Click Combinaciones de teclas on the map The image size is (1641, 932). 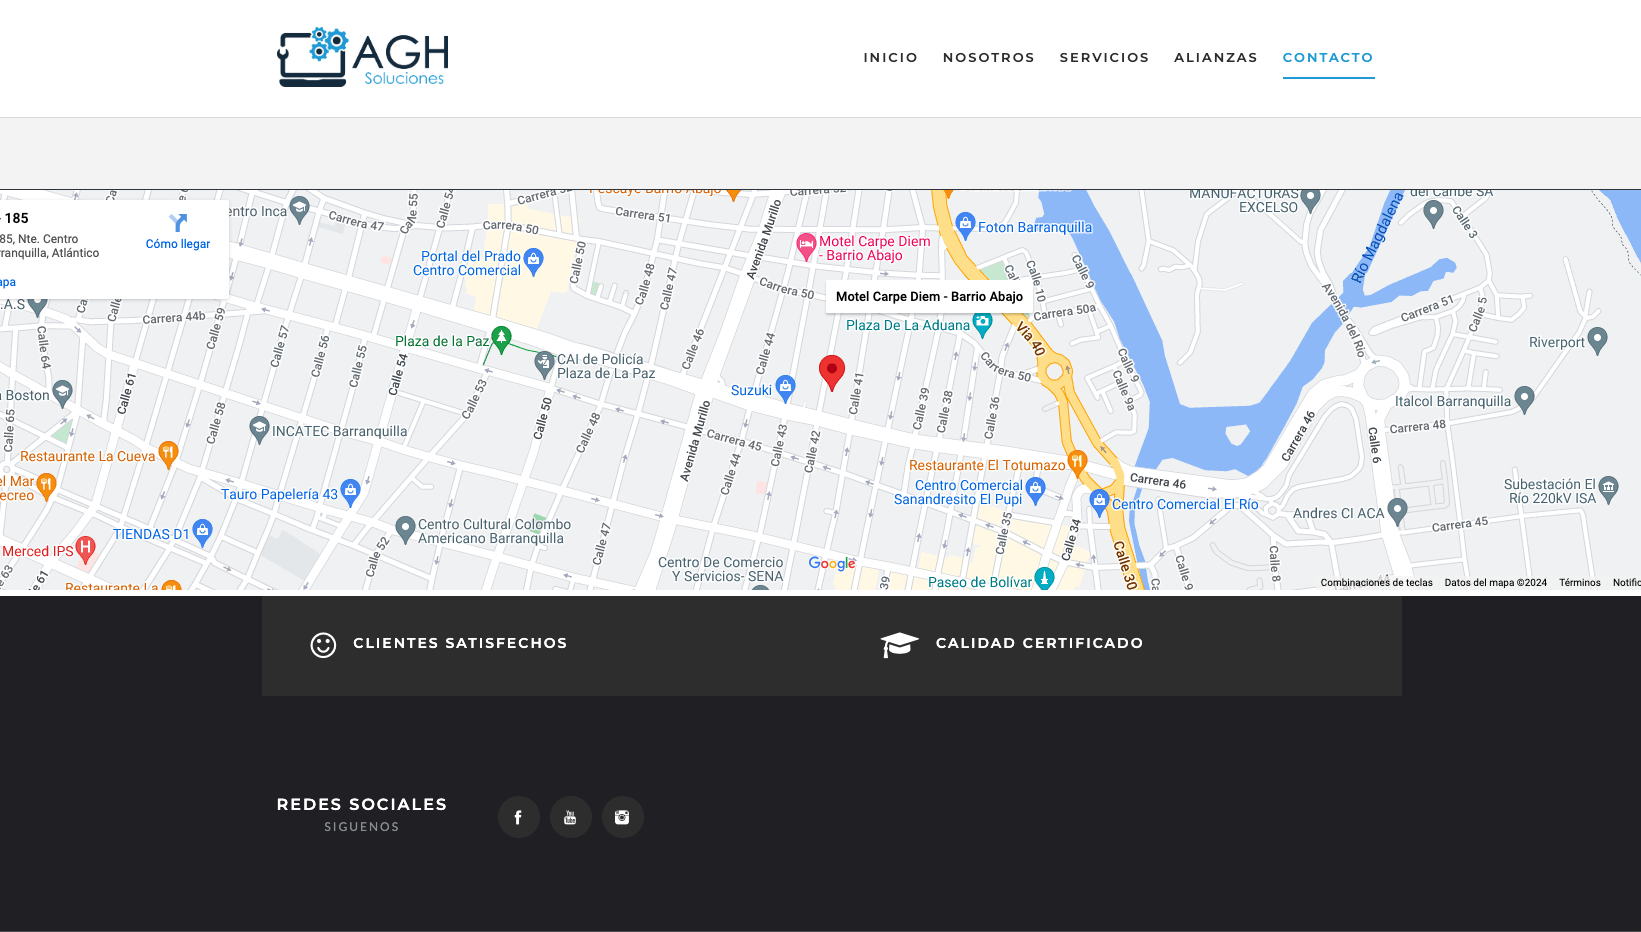click(x=1376, y=583)
